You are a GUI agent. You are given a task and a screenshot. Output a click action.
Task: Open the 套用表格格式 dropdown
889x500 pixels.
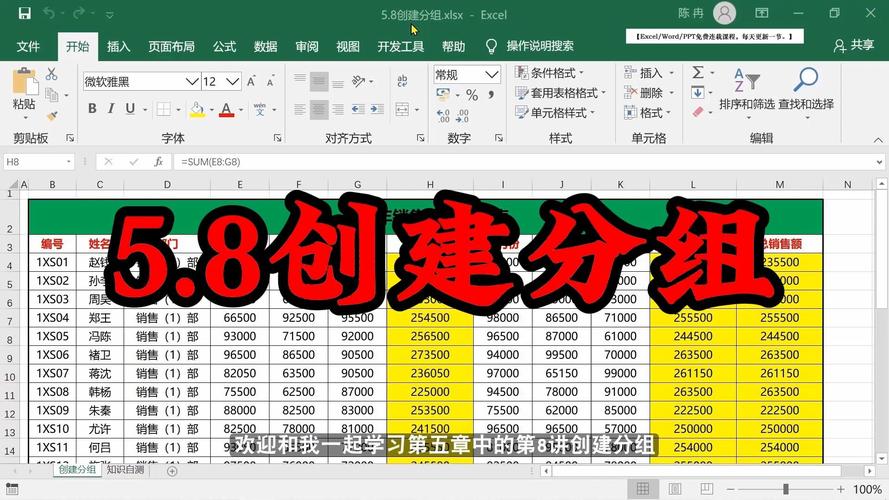[x=560, y=92]
